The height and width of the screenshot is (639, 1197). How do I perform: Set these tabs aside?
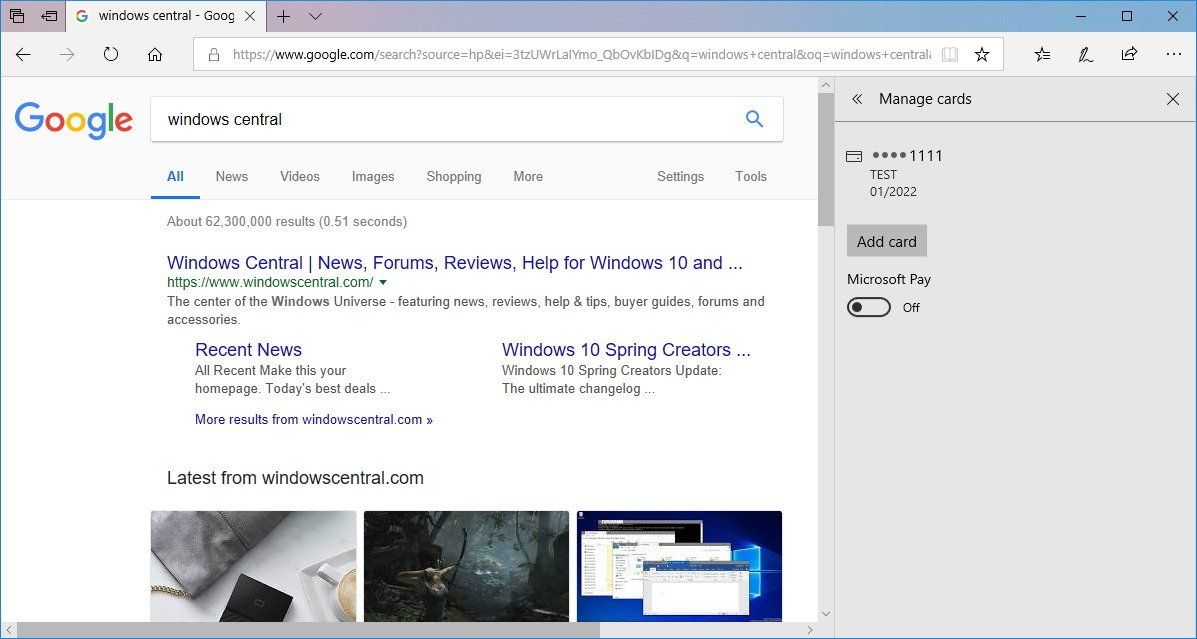click(x=16, y=16)
